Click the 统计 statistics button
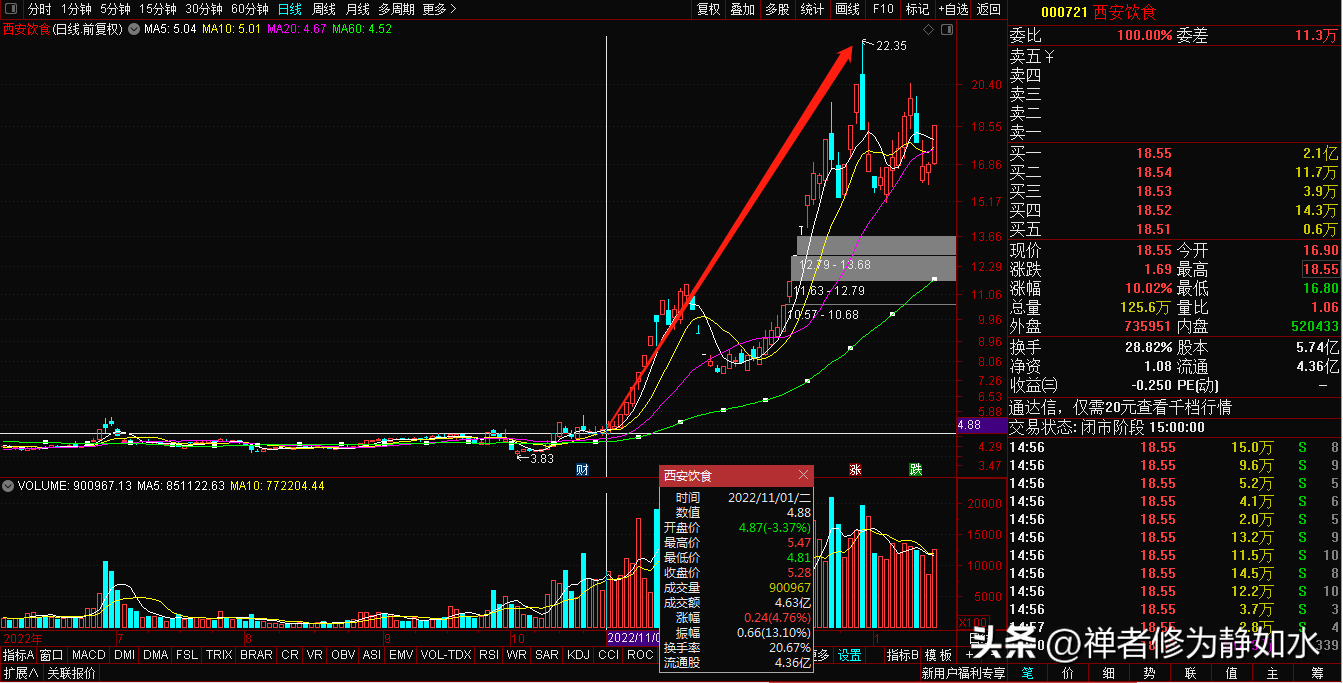The image size is (1343, 683). click(x=812, y=9)
